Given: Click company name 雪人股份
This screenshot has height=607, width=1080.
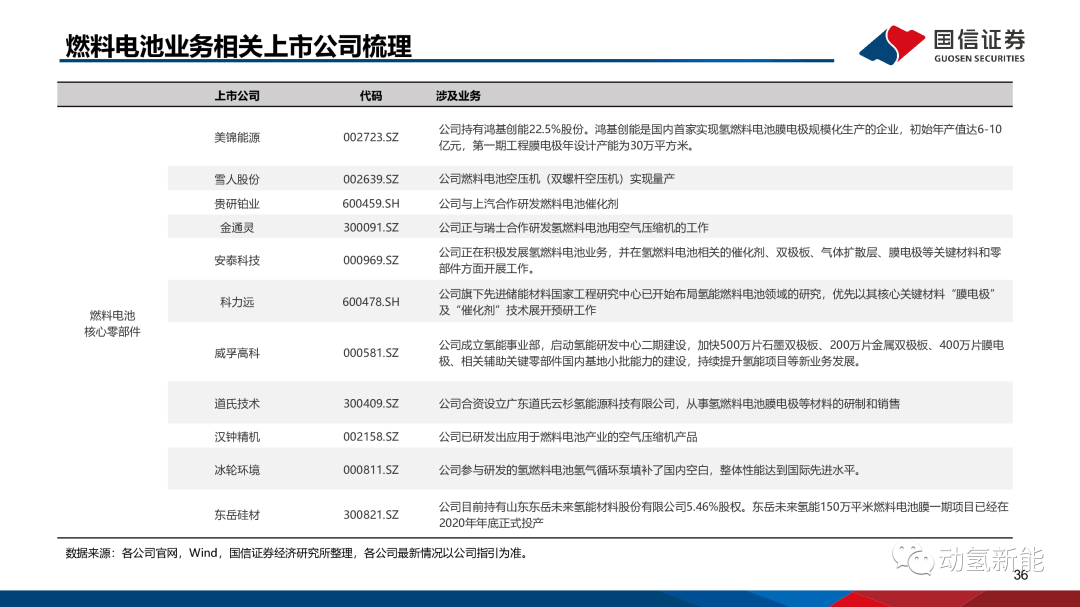Looking at the screenshot, I should (237, 179).
